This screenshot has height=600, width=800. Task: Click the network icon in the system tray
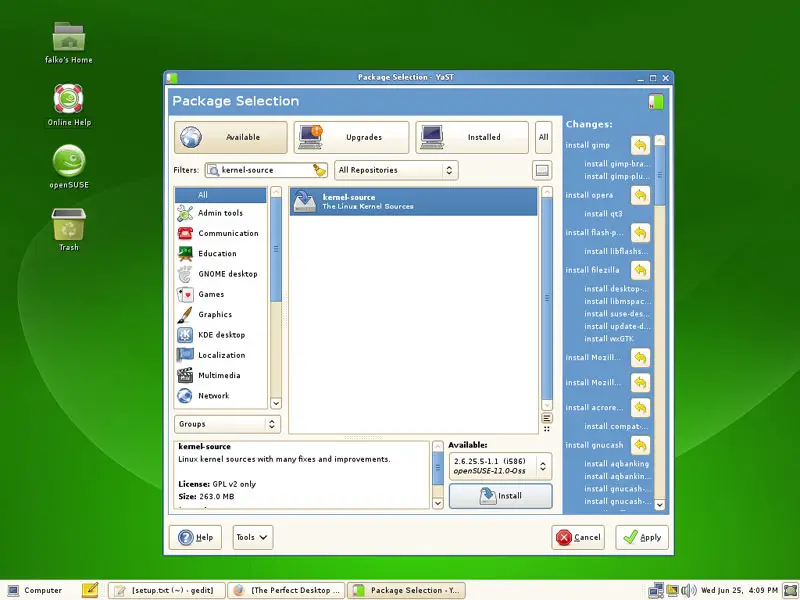[x=656, y=590]
